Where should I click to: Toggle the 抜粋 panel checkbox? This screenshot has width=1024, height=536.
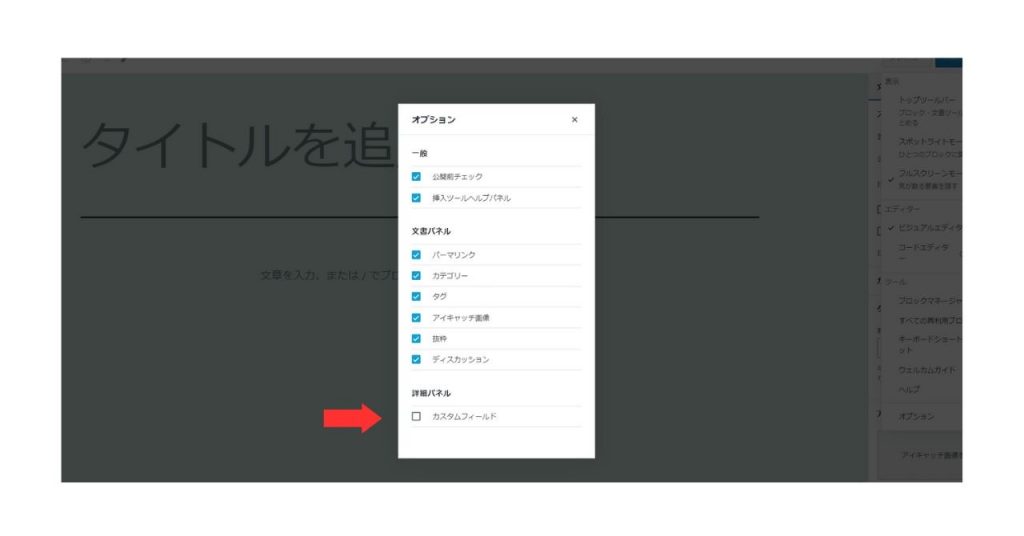[416, 338]
